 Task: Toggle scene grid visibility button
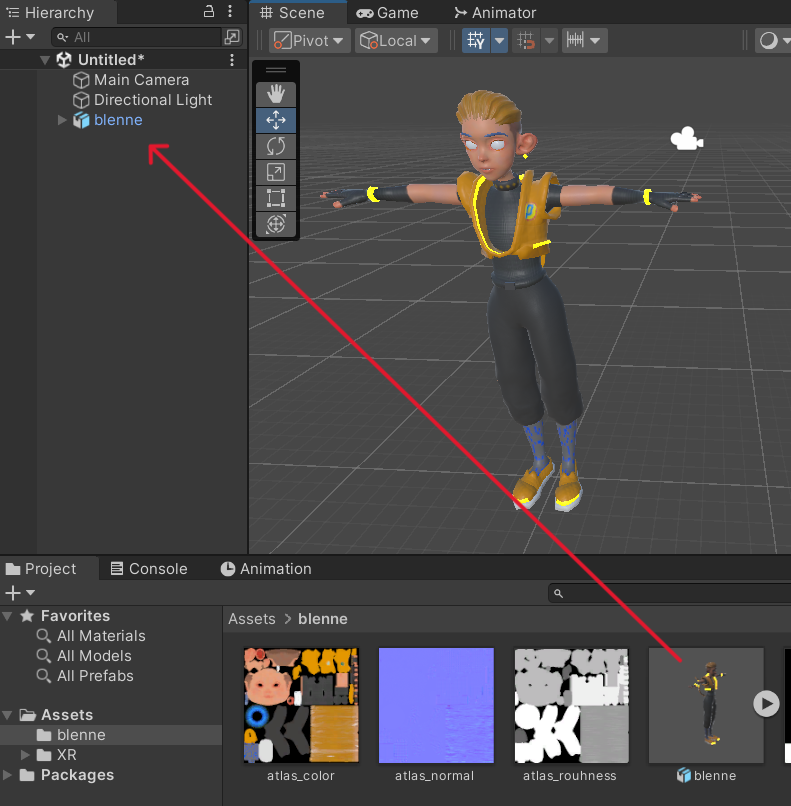(x=476, y=41)
